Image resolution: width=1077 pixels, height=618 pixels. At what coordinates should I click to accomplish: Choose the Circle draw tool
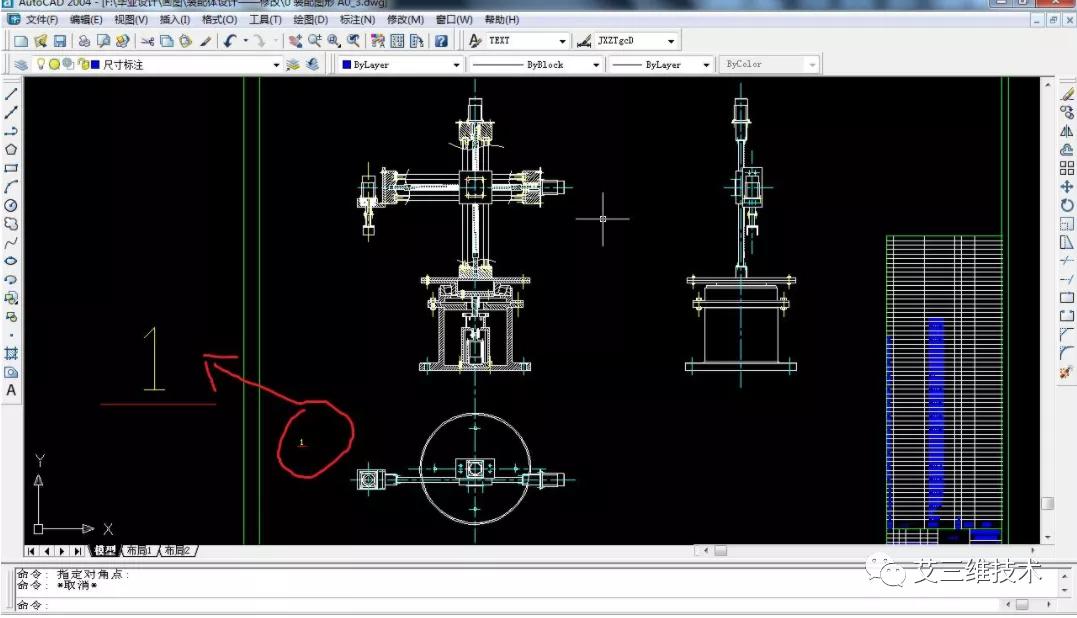pyautogui.click(x=12, y=205)
